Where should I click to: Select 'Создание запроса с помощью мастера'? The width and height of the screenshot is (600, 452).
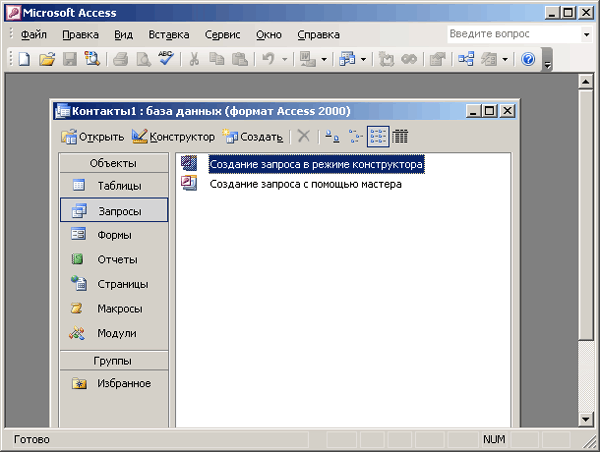305,184
